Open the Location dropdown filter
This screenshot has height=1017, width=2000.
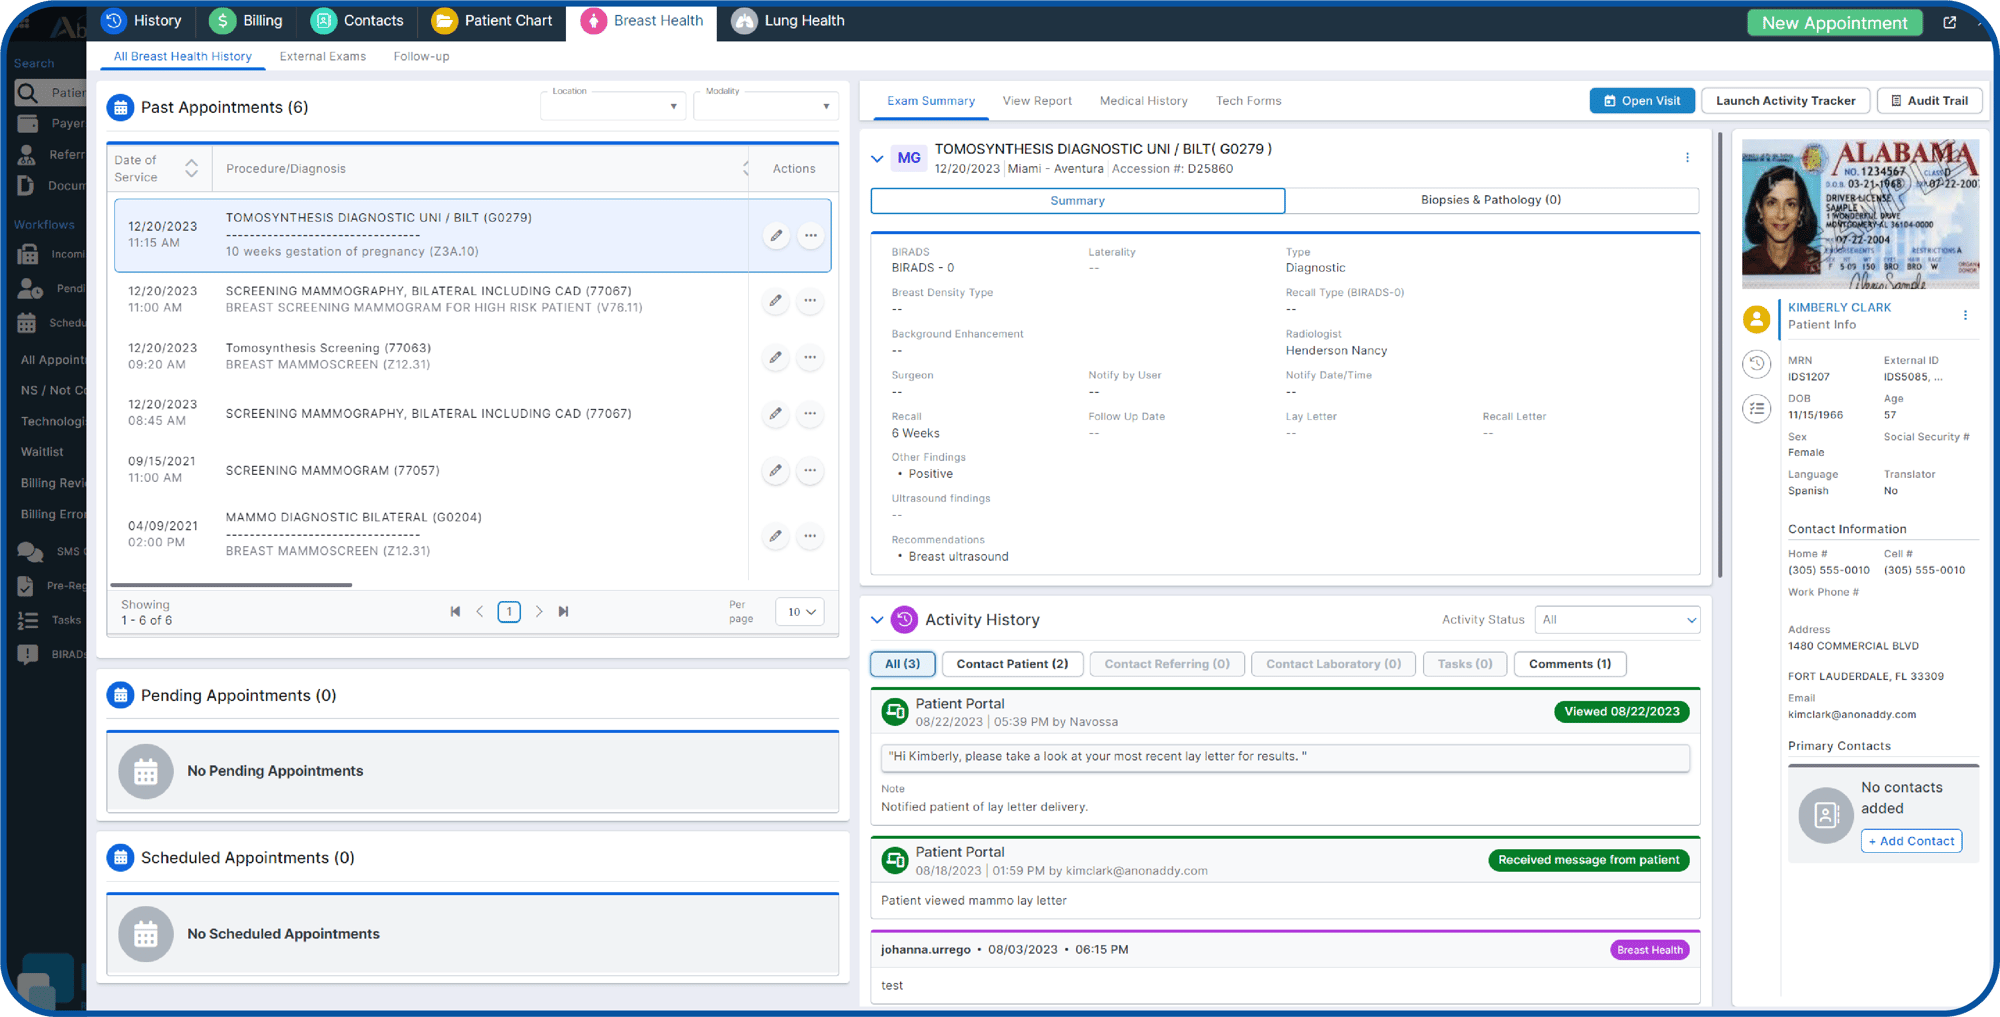coord(613,106)
